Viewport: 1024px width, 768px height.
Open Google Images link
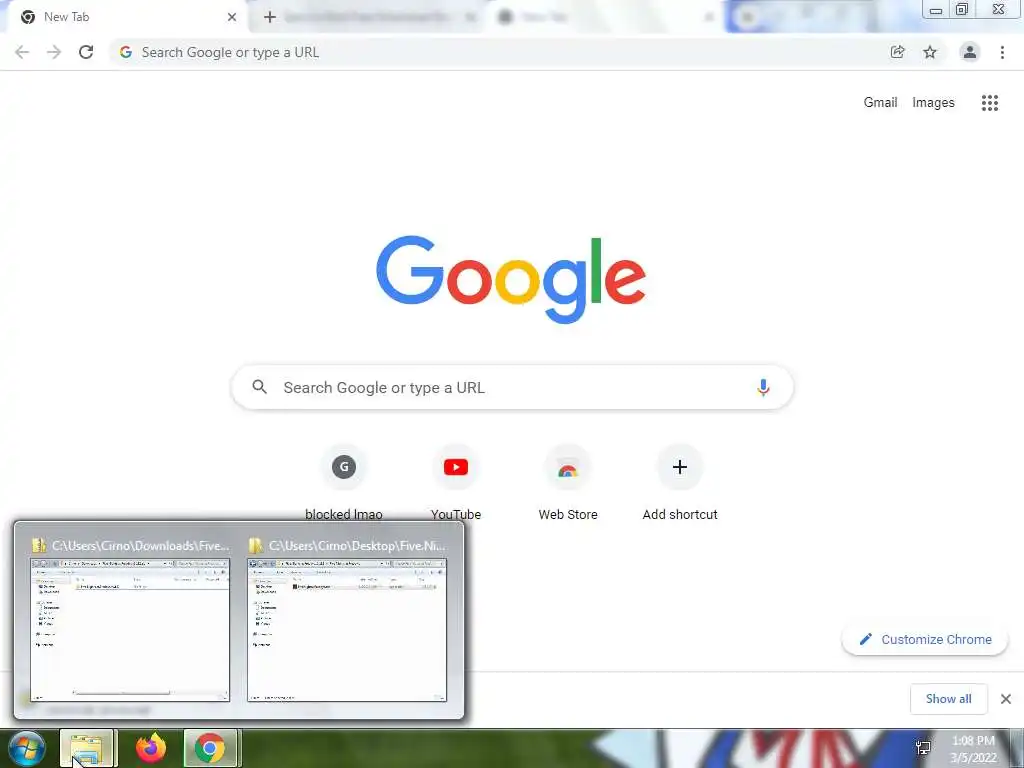[x=933, y=103]
